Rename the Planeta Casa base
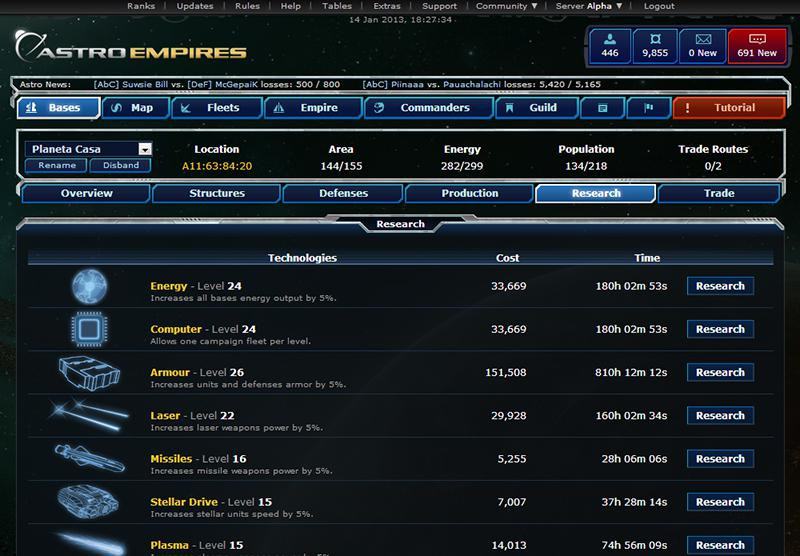The width and height of the screenshot is (800, 556). (x=57, y=165)
